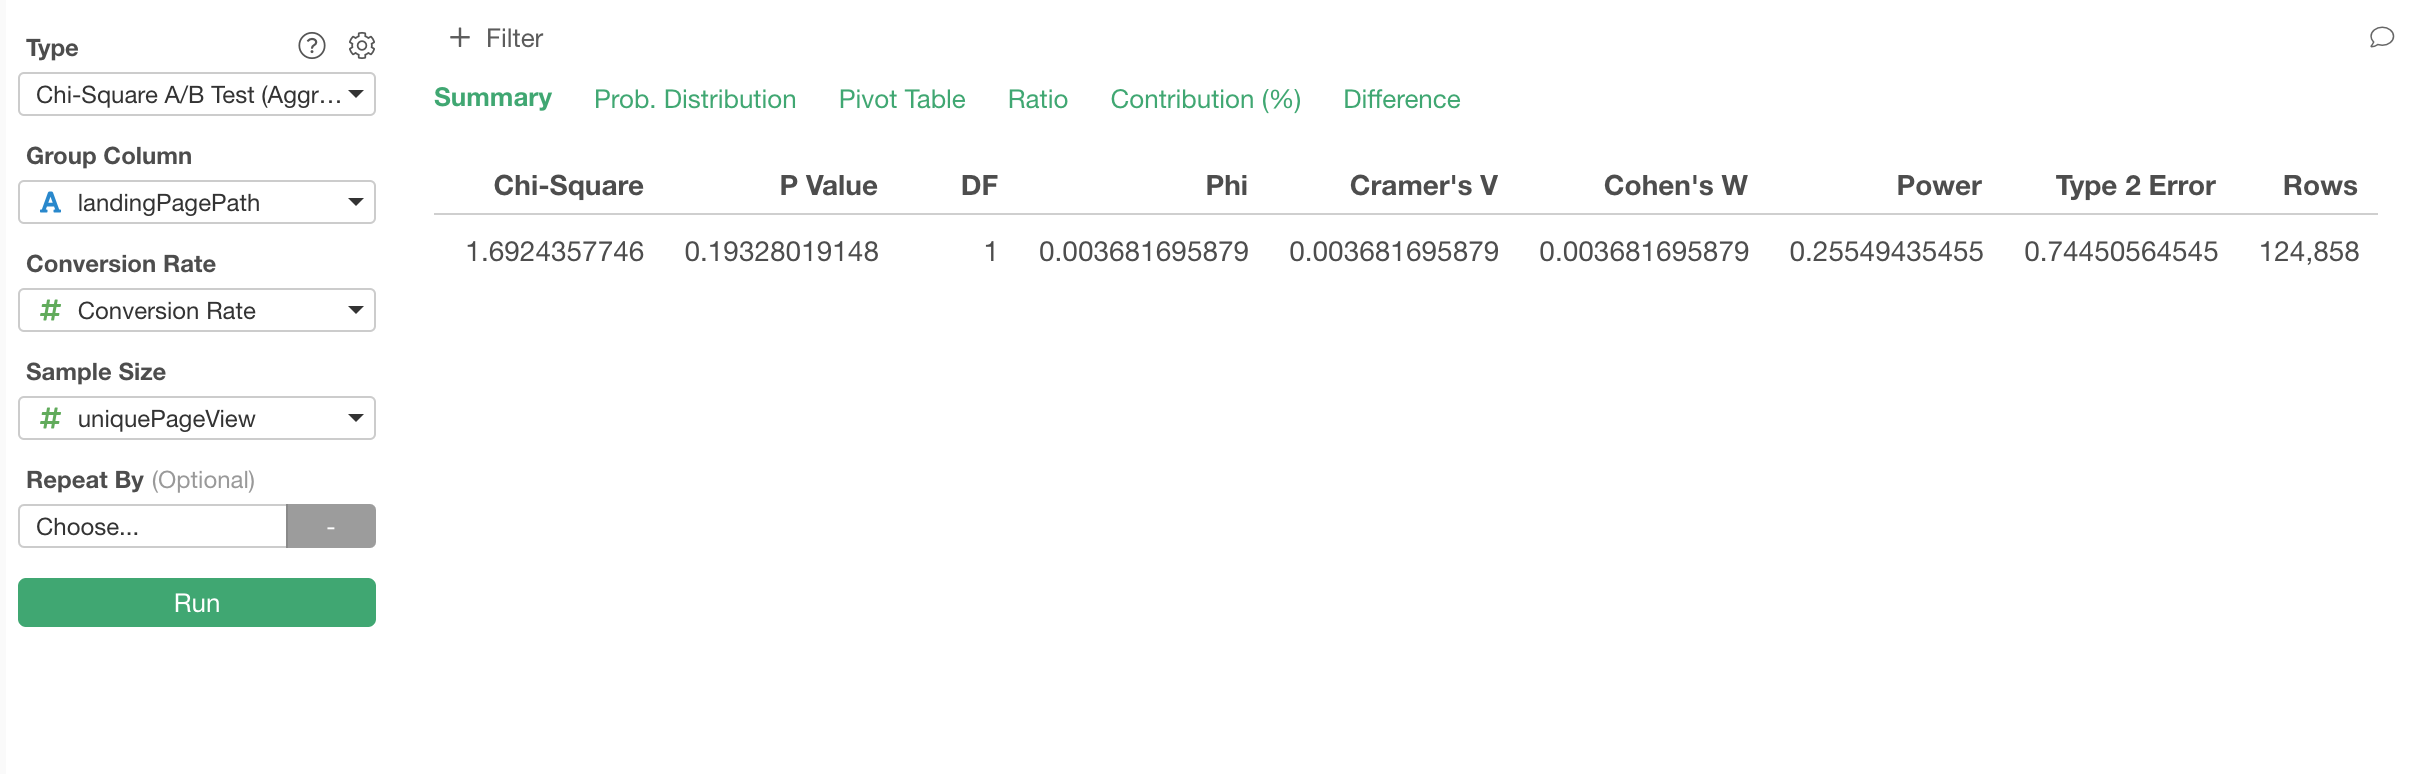
Task: Click the P Value column header
Action: [x=828, y=186]
